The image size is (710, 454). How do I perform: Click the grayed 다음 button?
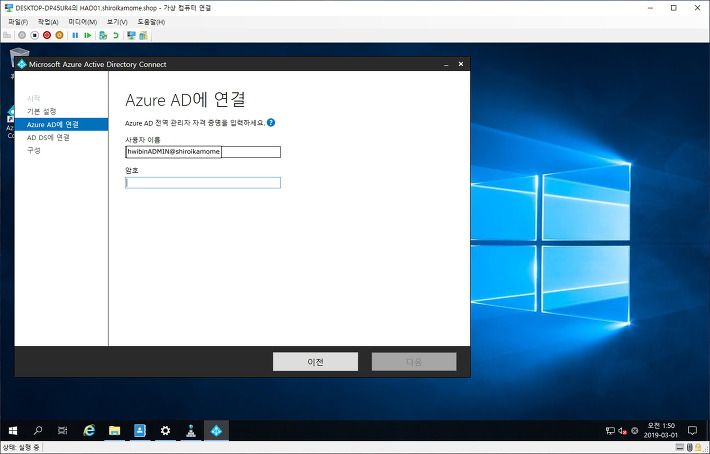click(x=414, y=362)
